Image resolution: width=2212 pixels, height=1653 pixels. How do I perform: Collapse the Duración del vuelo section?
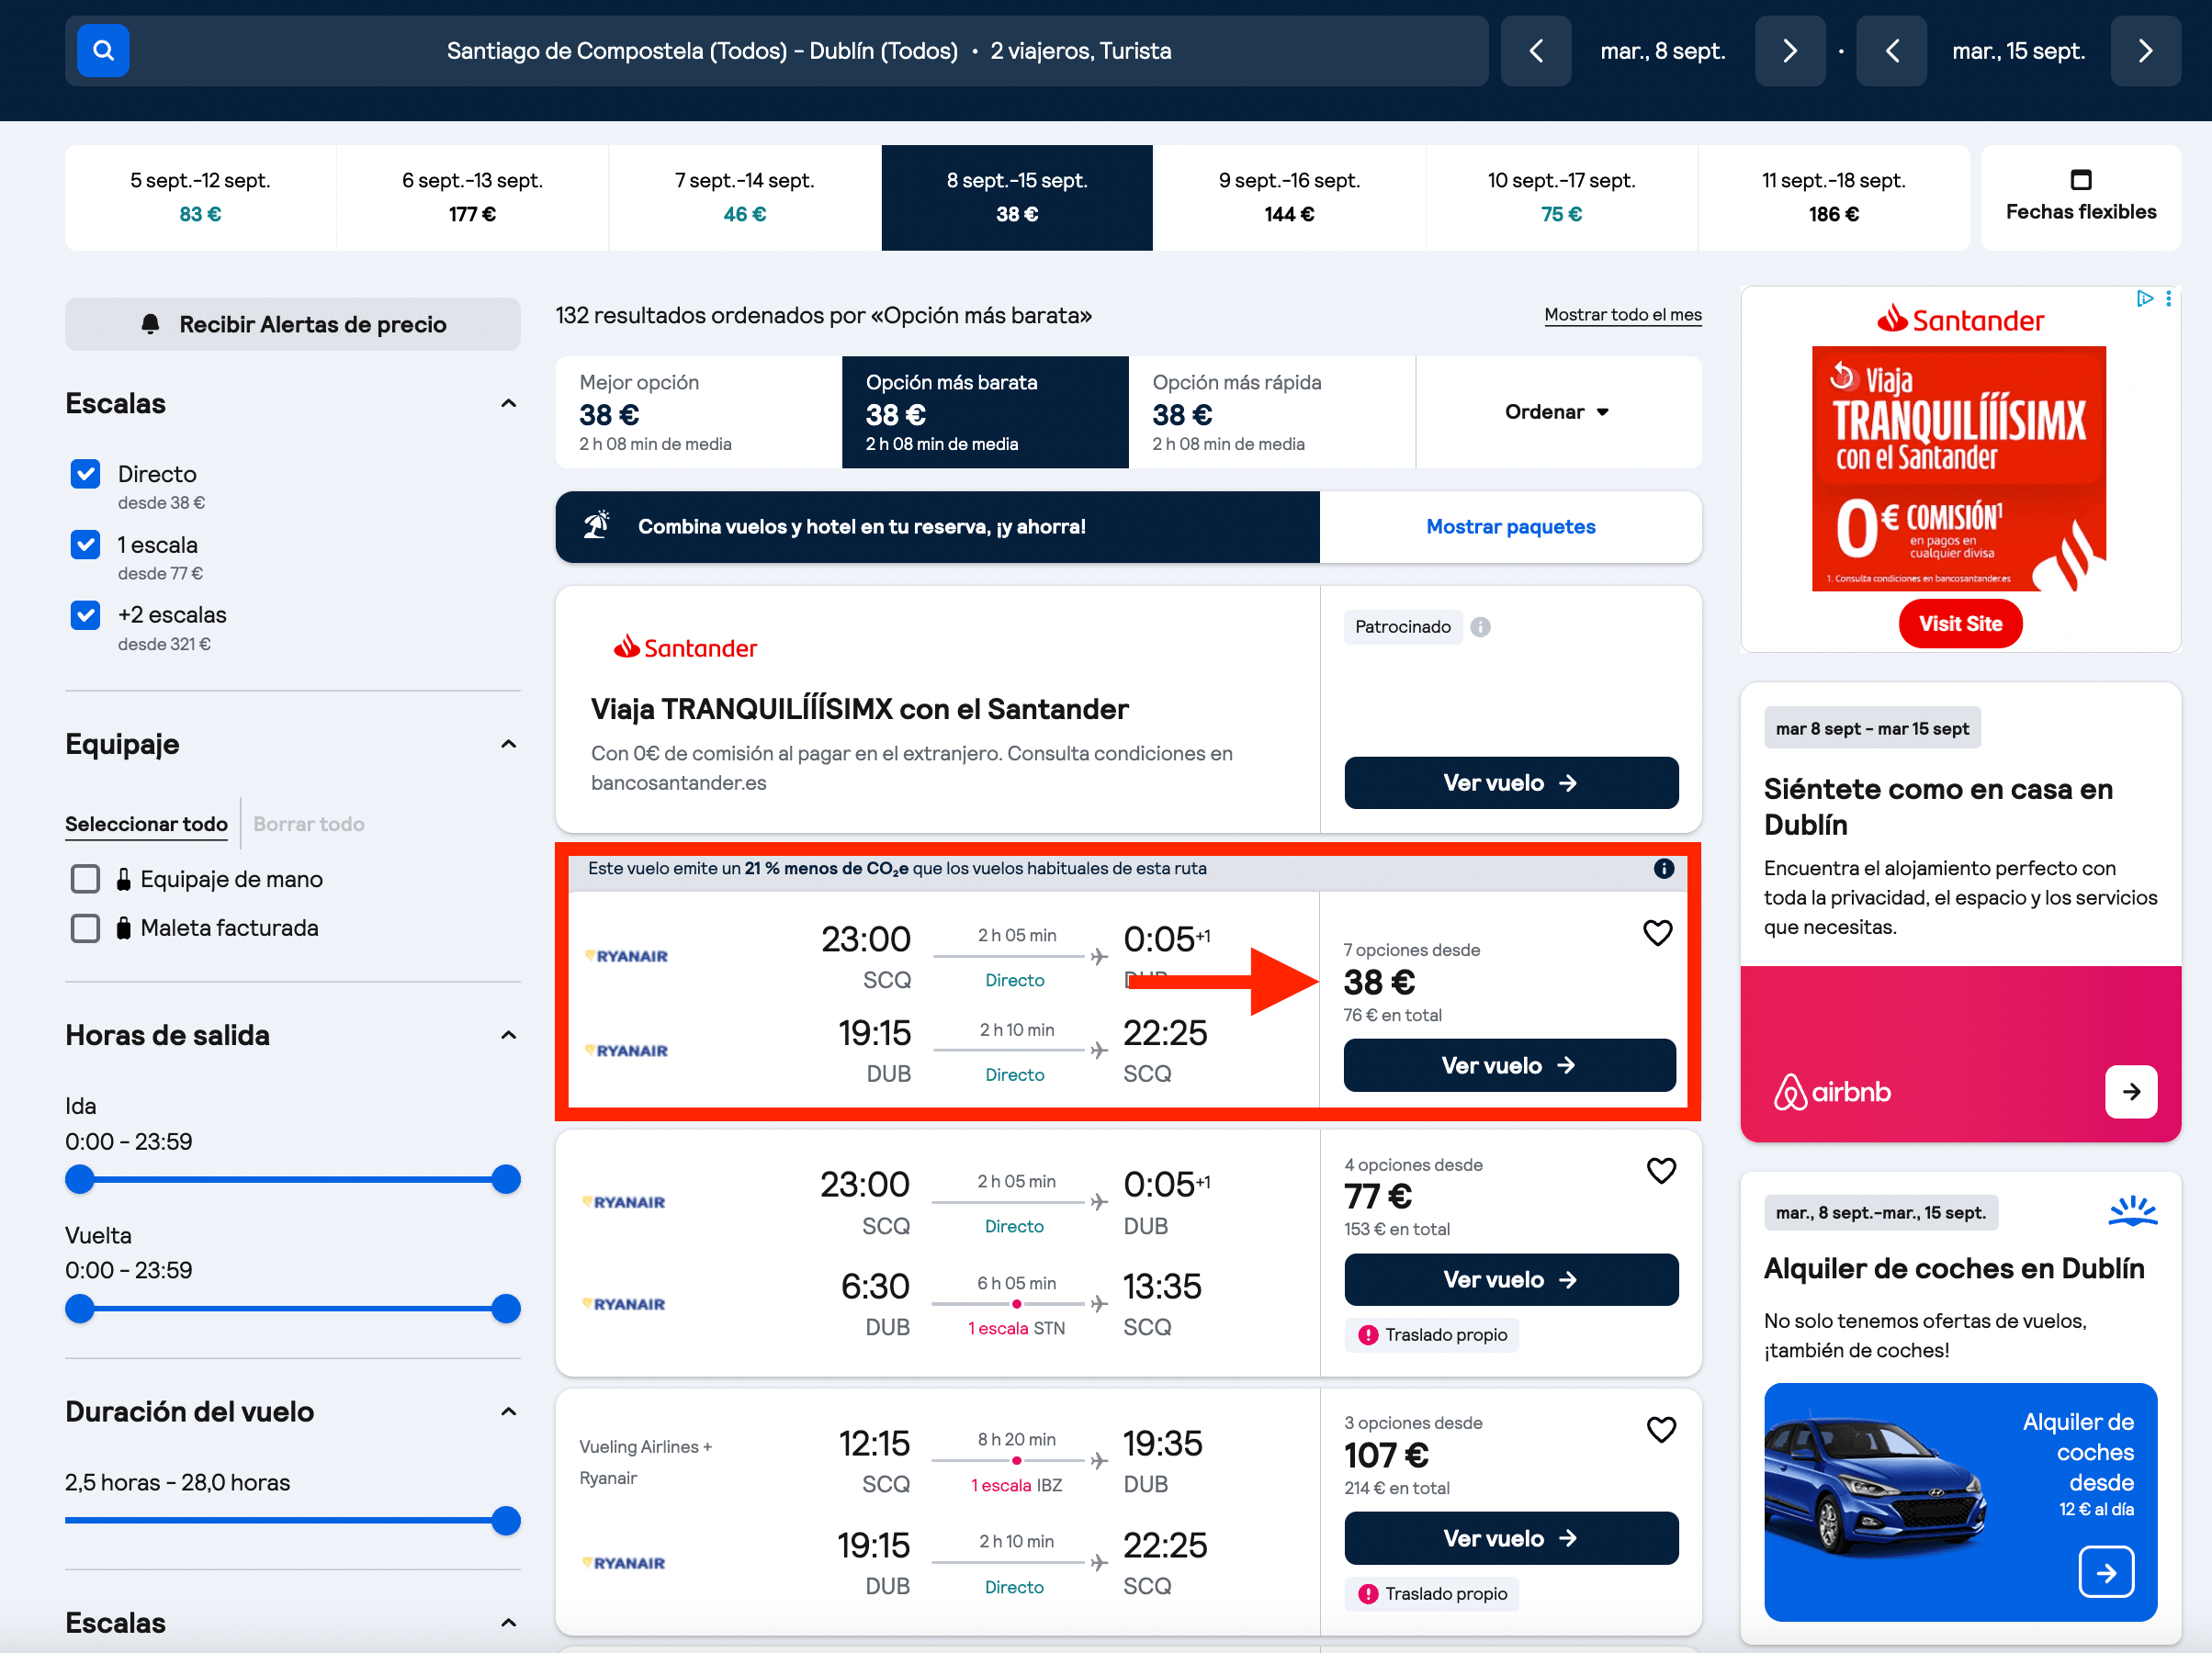point(508,1412)
